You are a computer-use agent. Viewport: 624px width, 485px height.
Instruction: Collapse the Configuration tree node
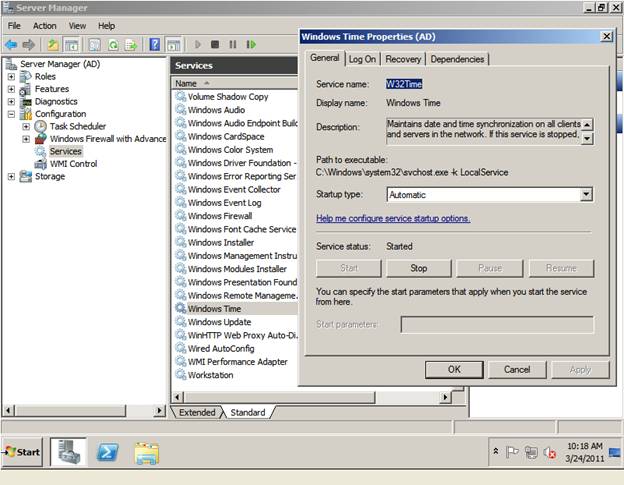11,114
